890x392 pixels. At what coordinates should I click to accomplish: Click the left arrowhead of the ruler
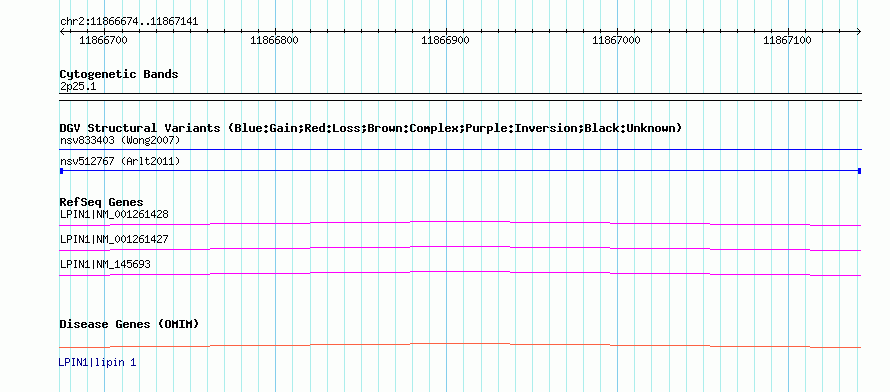[62, 31]
